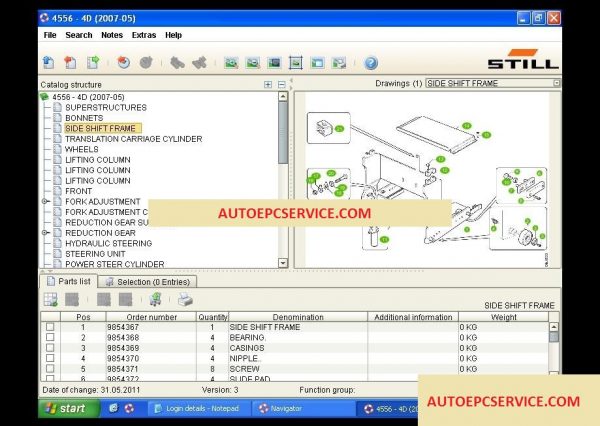Click the red back-arrow document toolbar icon

[70, 62]
